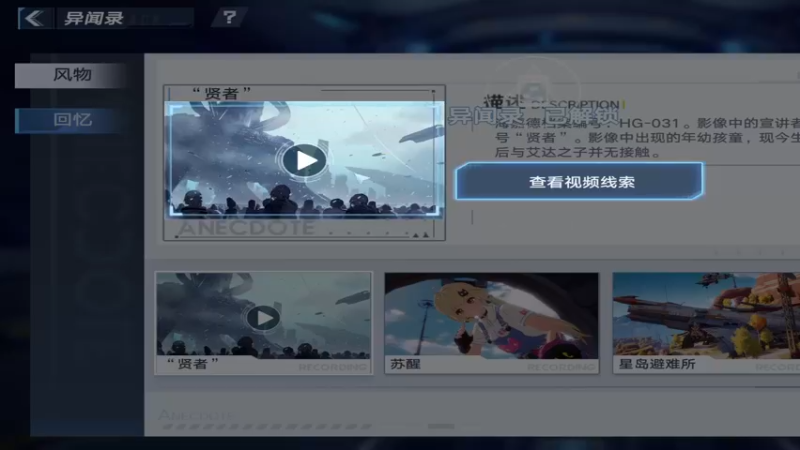Image resolution: width=800 pixels, height=450 pixels.
Task: Play the large “贤者” preview video
Action: [x=305, y=160]
